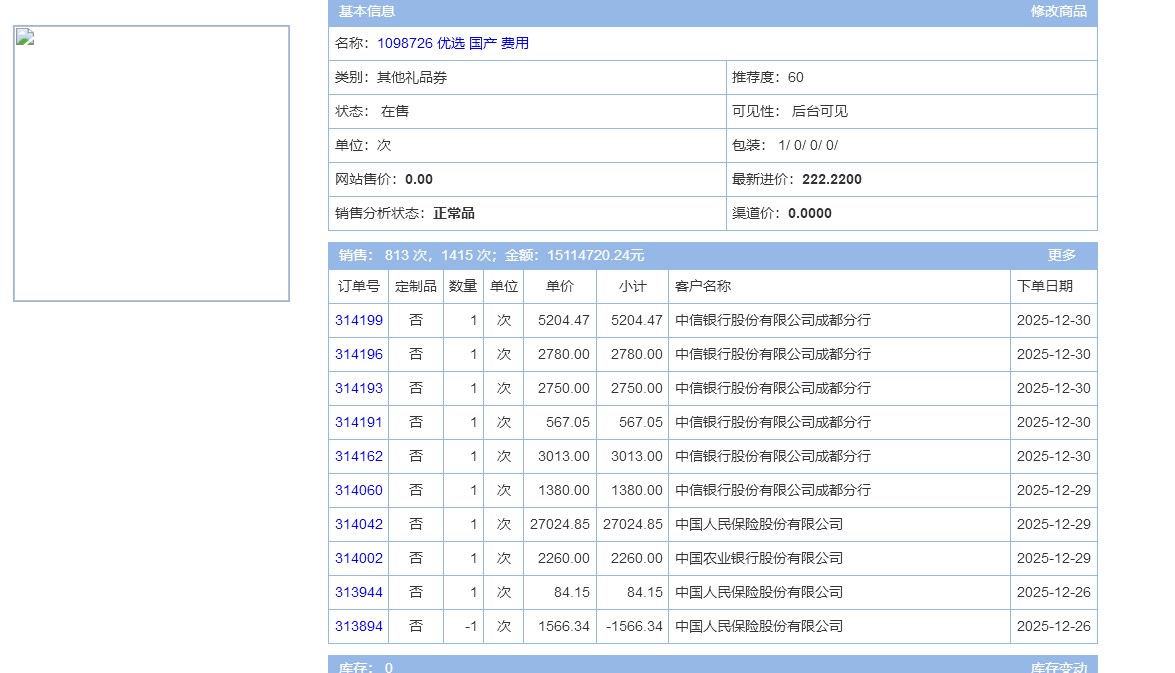1175x673 pixels.
Task: Open order 314193 details
Action: coord(359,389)
